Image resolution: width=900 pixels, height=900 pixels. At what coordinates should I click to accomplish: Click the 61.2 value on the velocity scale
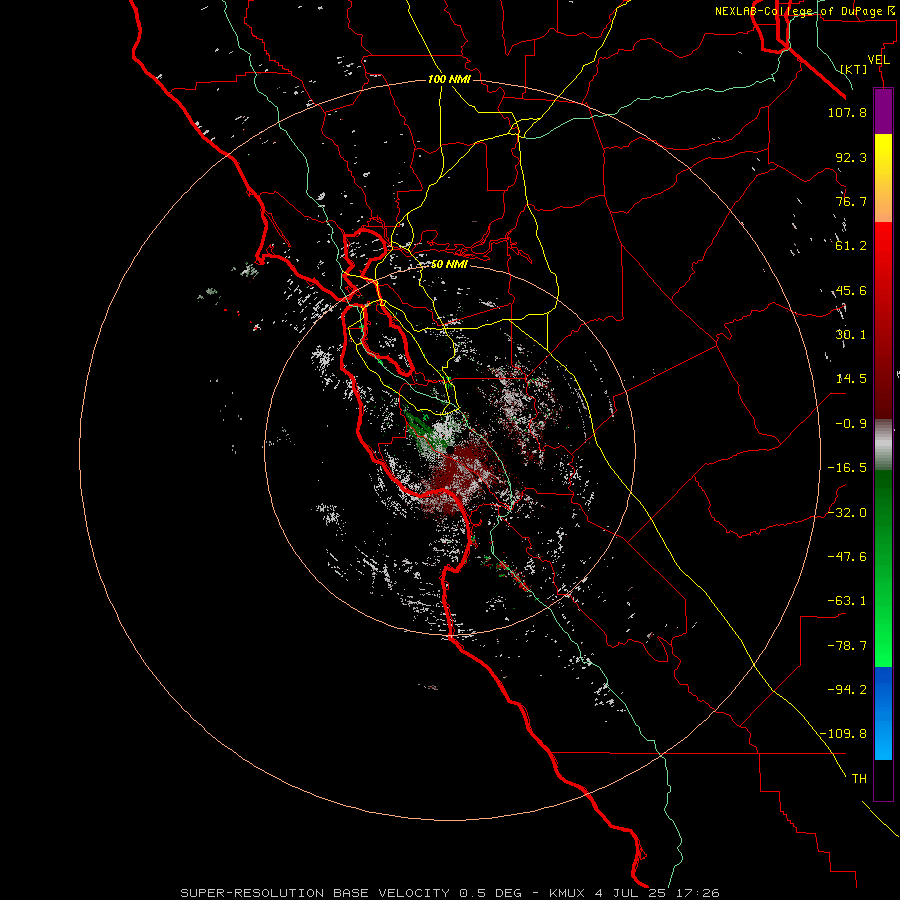tap(851, 246)
